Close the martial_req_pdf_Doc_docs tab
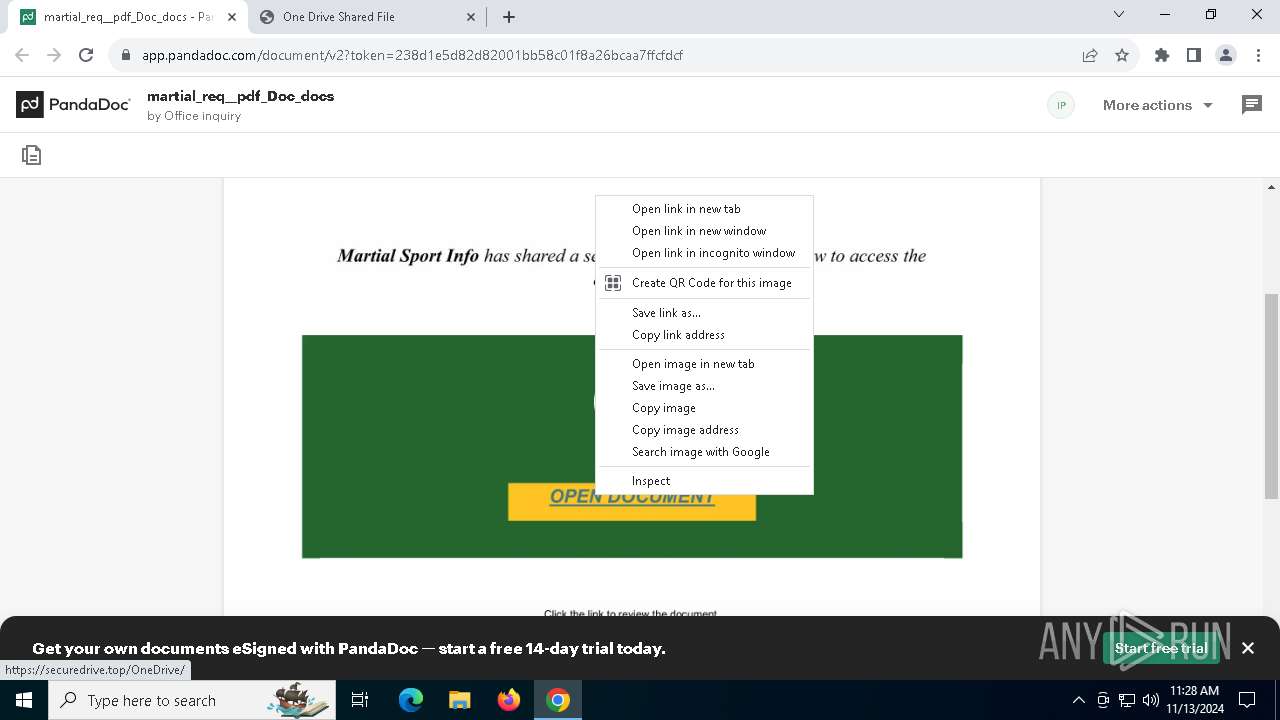This screenshot has height=720, width=1280. coord(232,17)
